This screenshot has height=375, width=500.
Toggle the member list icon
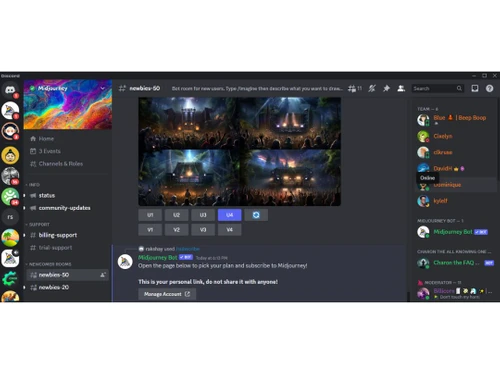[401, 88]
